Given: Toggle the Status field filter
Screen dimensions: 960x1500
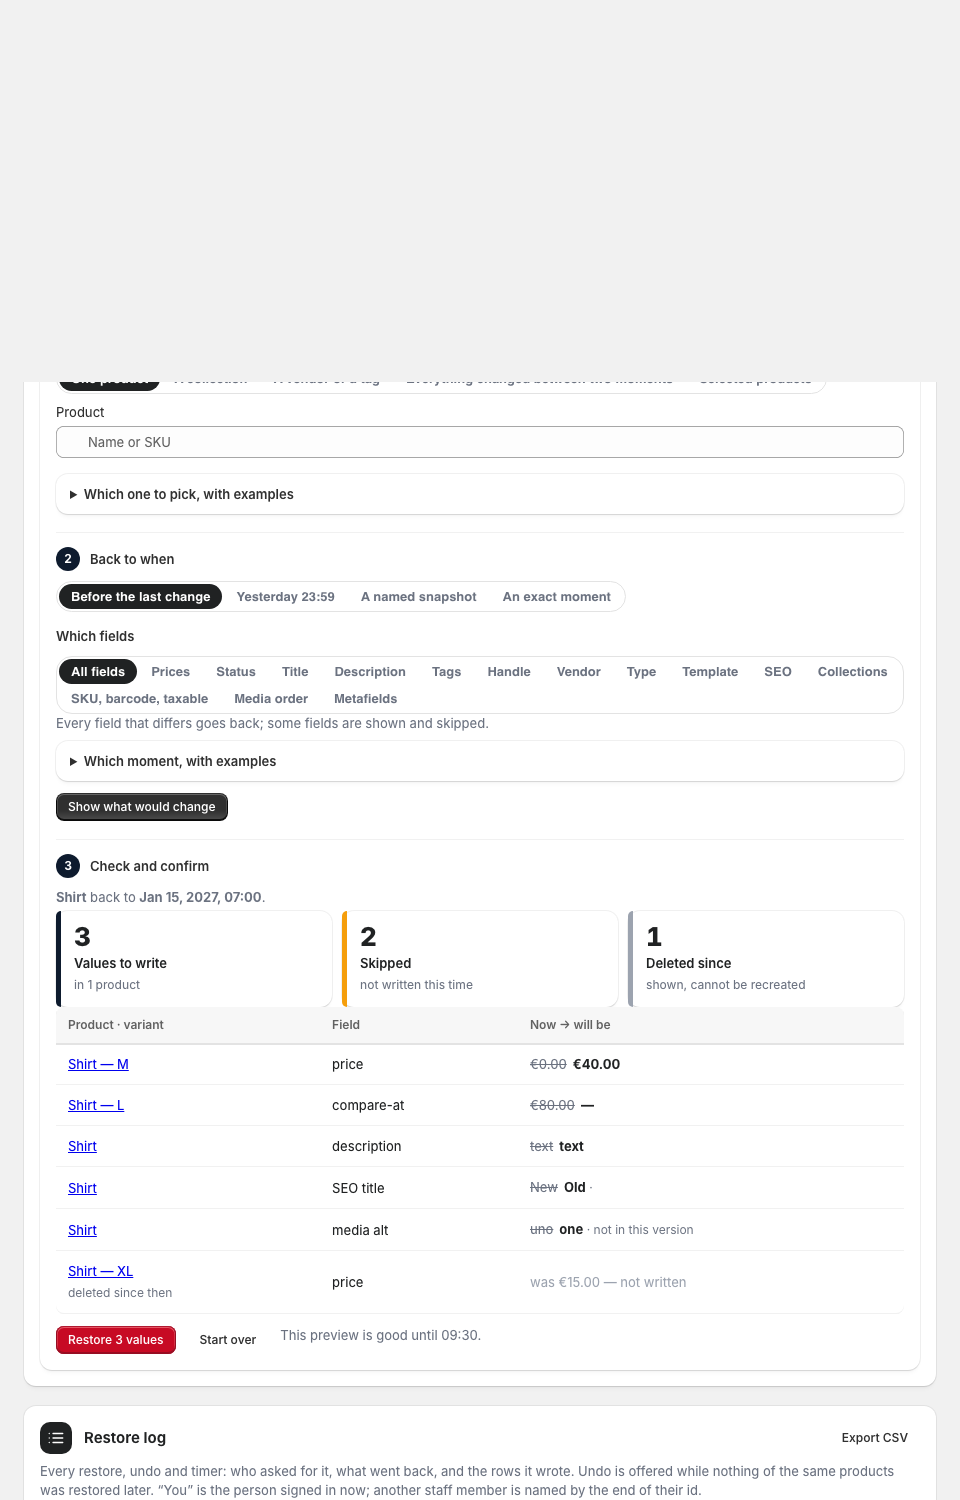Looking at the screenshot, I should tap(236, 672).
